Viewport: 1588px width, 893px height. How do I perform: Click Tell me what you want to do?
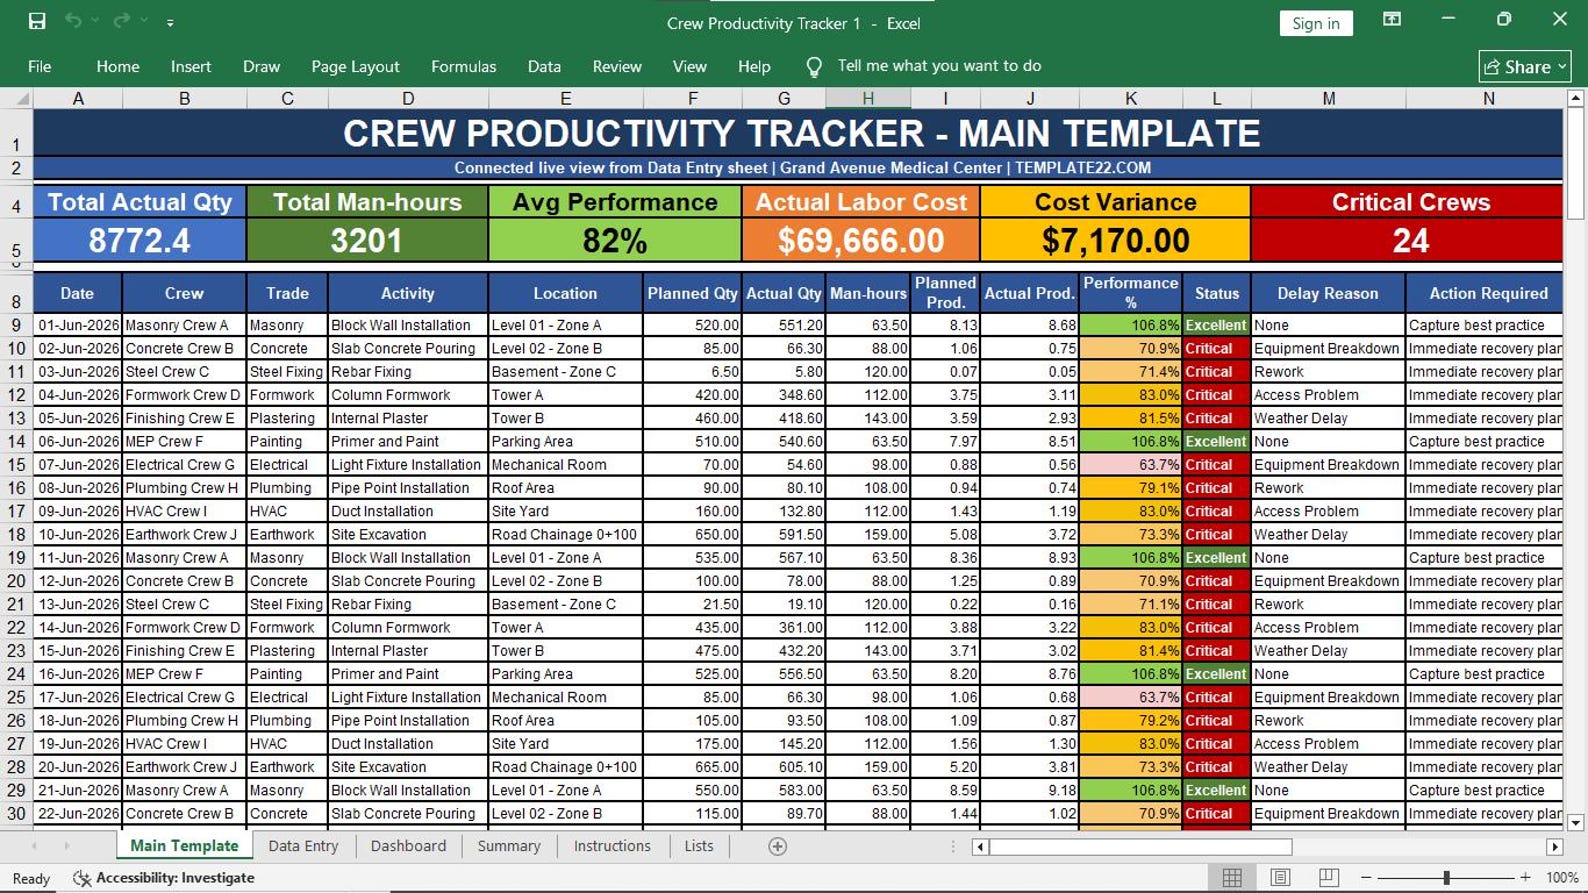[x=939, y=66]
